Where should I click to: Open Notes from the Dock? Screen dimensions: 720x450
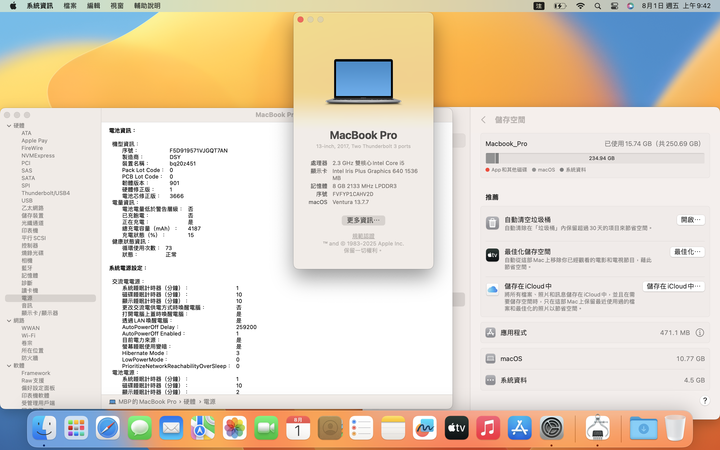point(393,428)
